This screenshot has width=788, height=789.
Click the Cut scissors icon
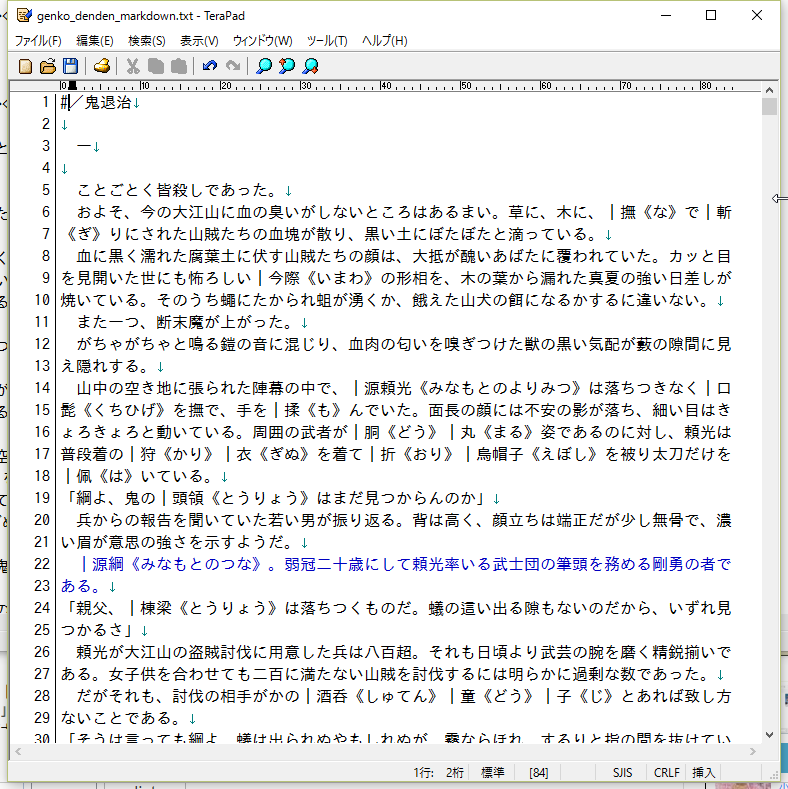point(133,66)
